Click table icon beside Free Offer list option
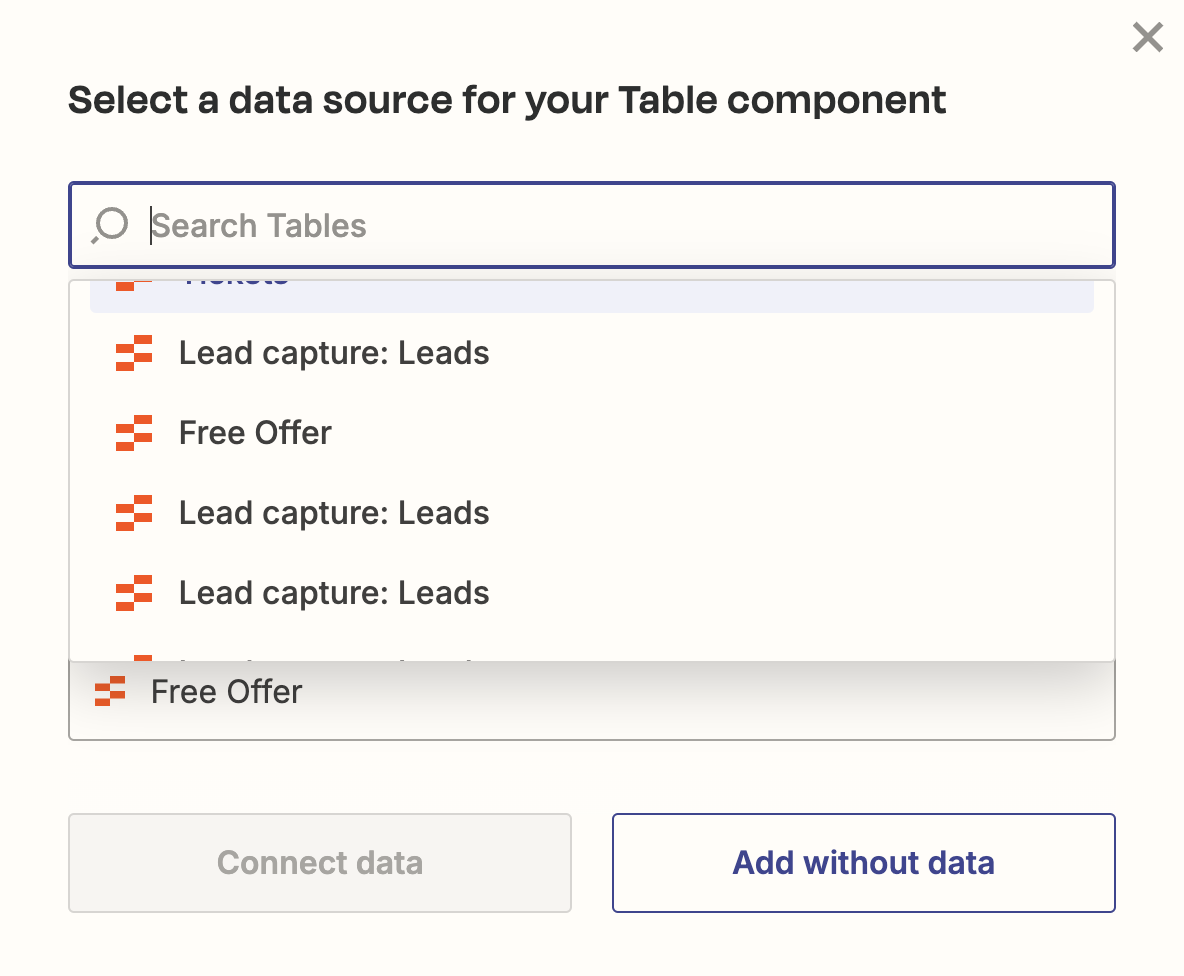The height and width of the screenshot is (976, 1184). [x=133, y=433]
